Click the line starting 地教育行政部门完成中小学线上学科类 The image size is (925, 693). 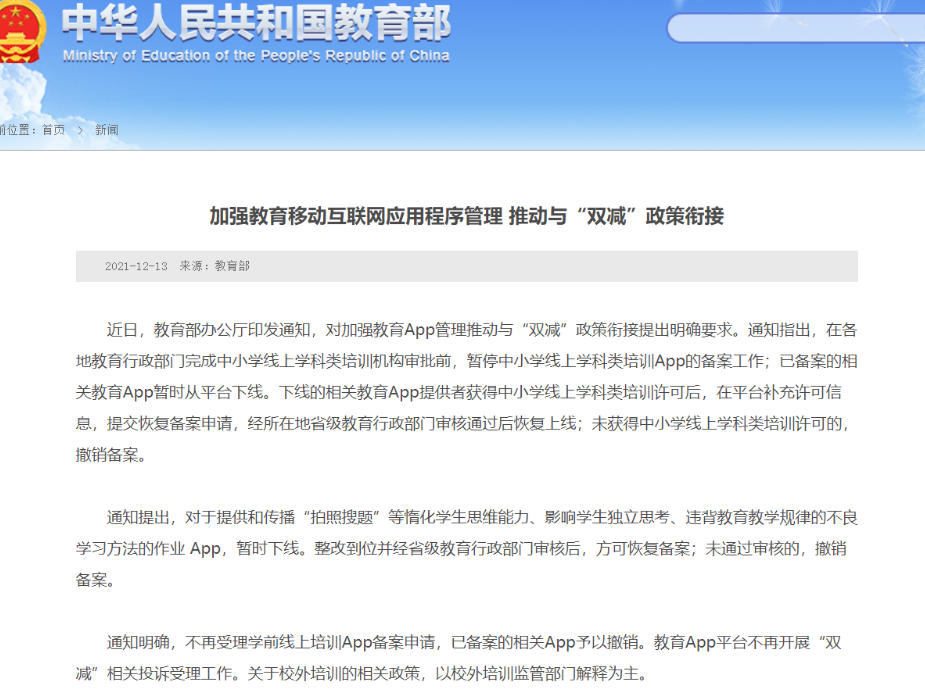[467, 361]
